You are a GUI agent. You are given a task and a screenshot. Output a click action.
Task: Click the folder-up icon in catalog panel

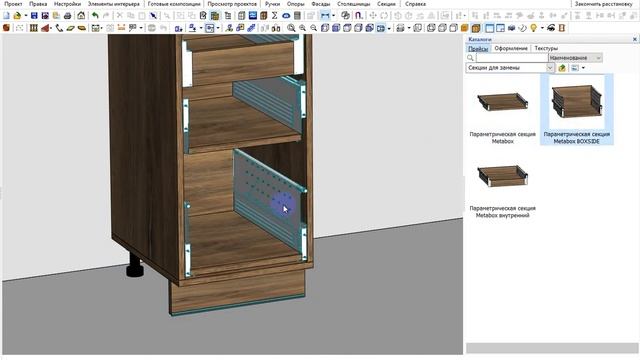(x=562, y=68)
